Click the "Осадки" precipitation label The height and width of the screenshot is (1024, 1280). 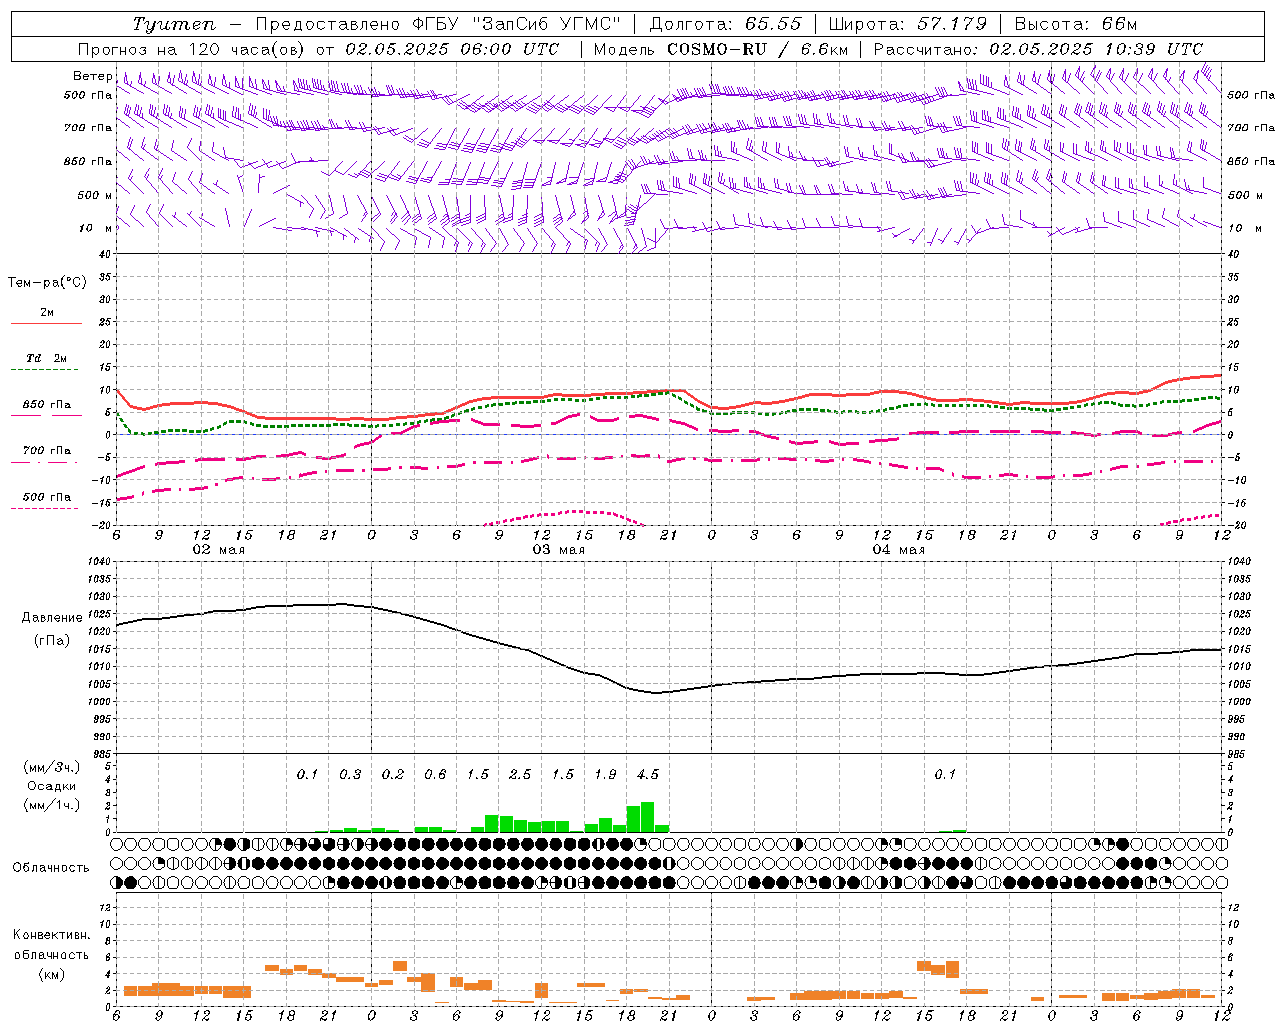click(51, 786)
